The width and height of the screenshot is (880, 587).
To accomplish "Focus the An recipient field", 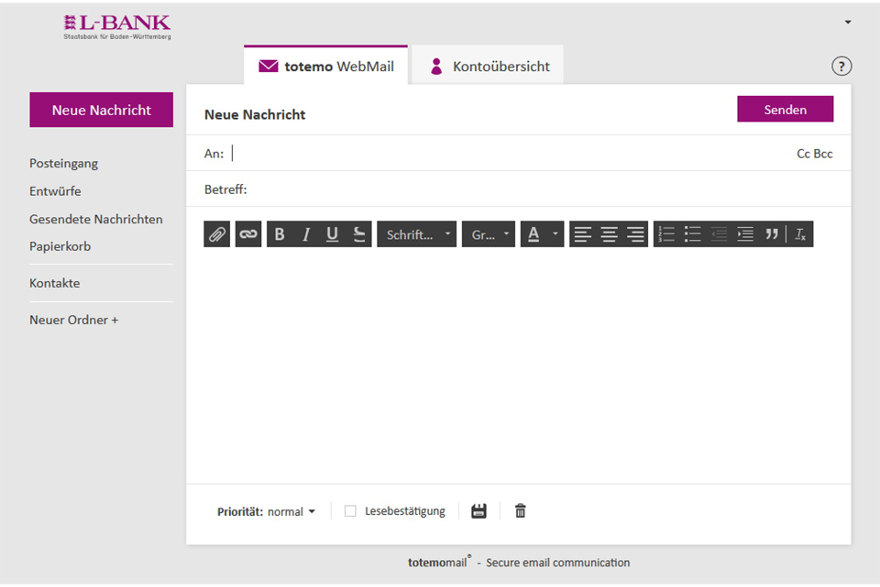I will [511, 153].
